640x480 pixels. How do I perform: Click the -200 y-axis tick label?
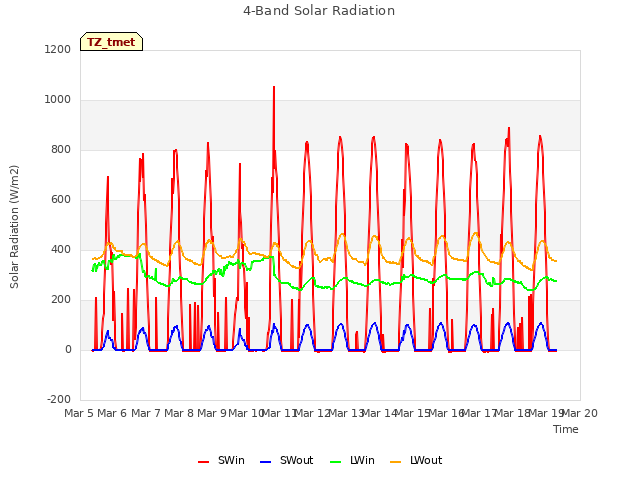pyautogui.click(x=59, y=399)
